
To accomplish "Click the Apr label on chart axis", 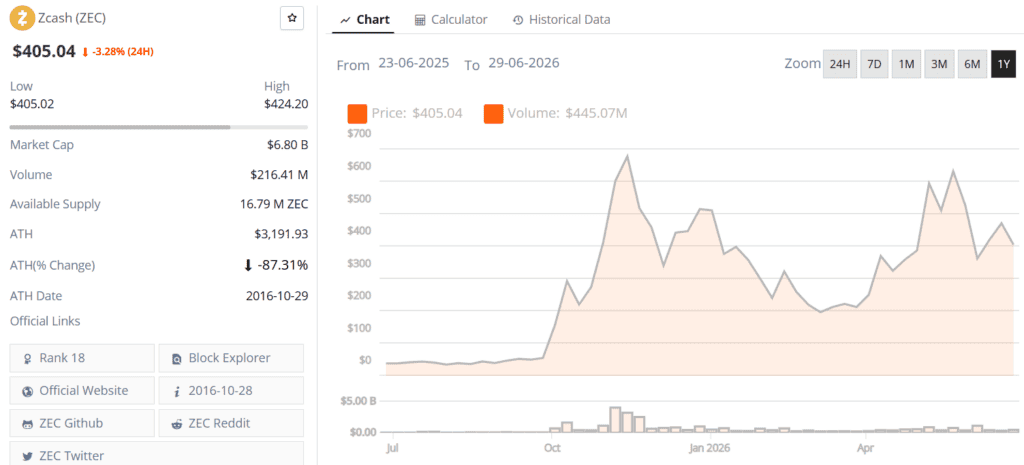I will (x=866, y=449).
